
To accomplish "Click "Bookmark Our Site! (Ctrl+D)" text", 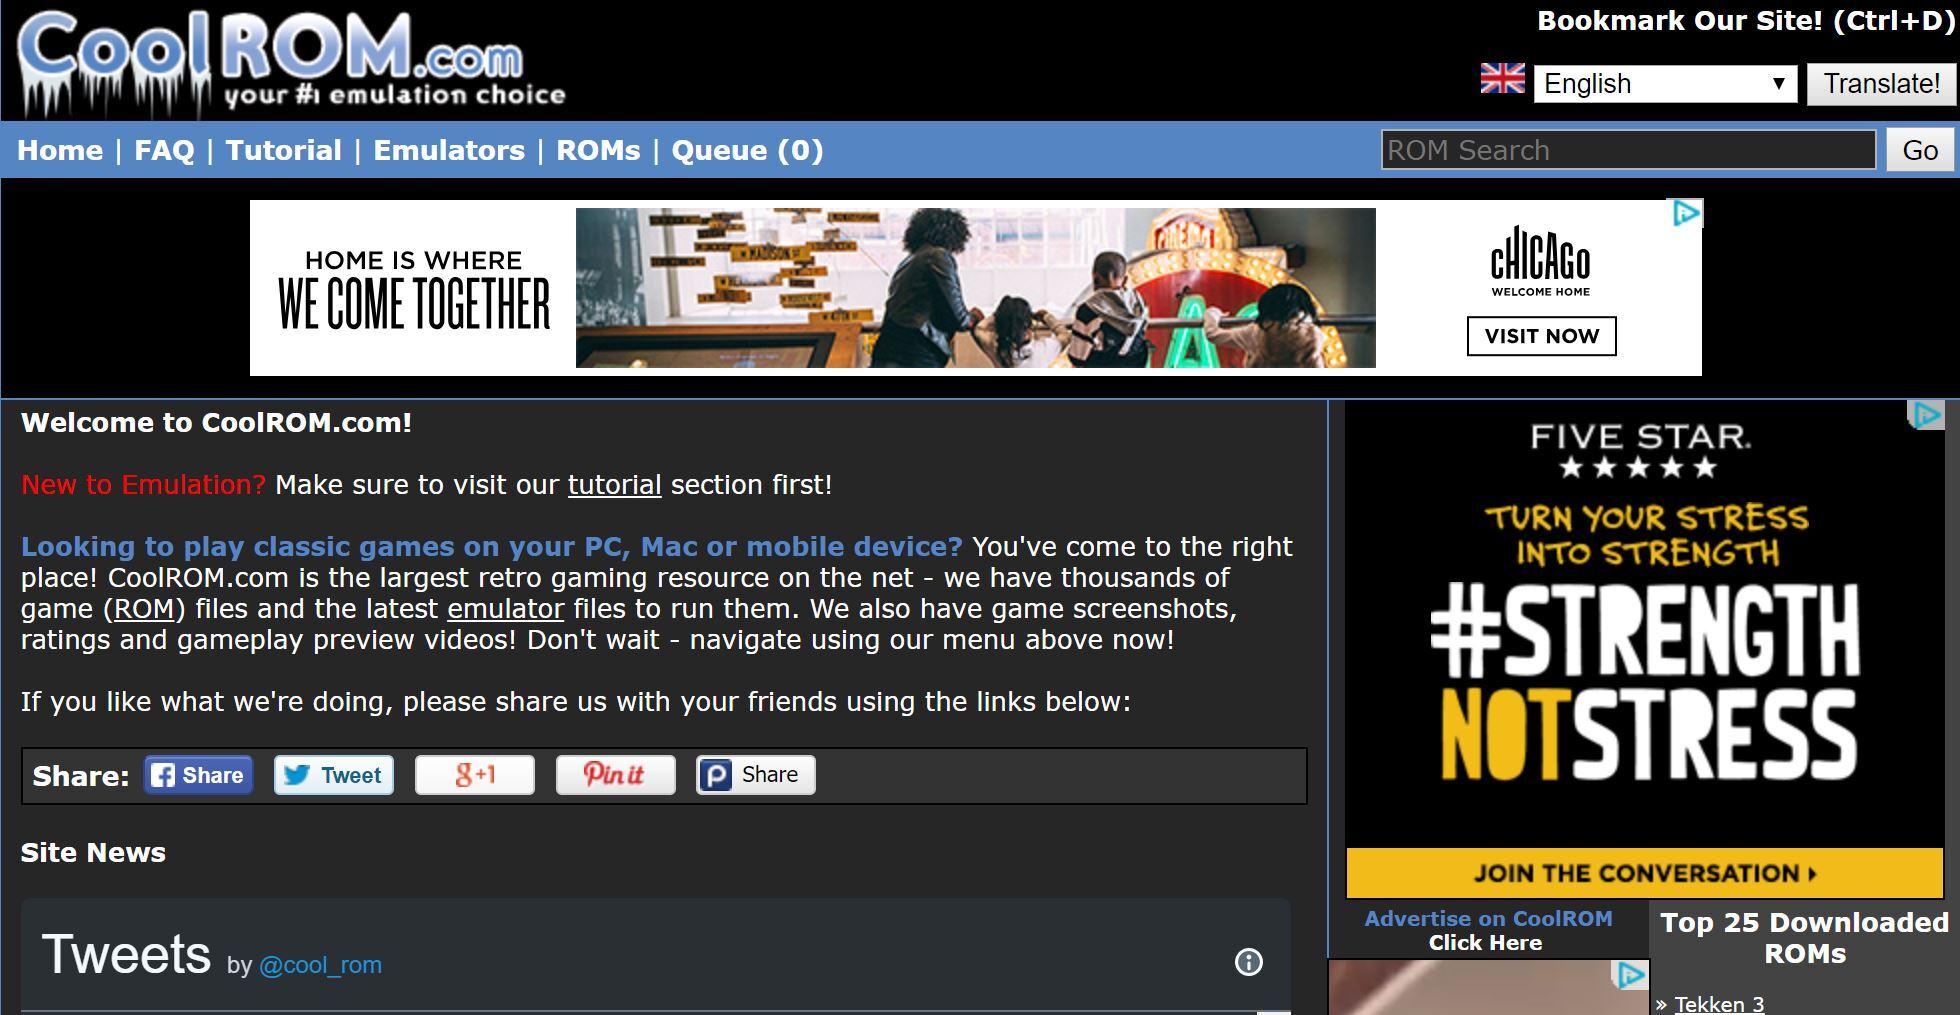I will click(x=1745, y=21).
